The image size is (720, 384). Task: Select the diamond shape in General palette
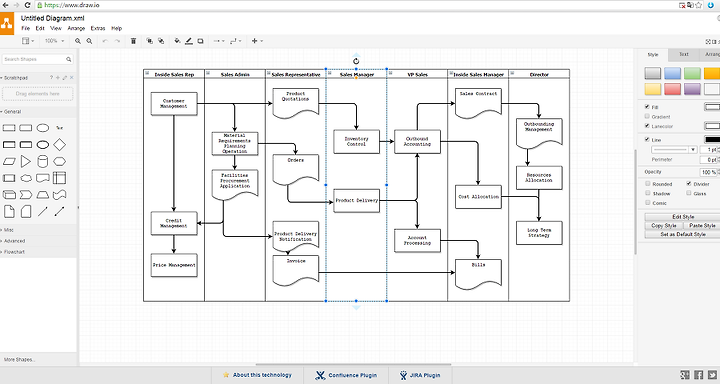pos(59,145)
